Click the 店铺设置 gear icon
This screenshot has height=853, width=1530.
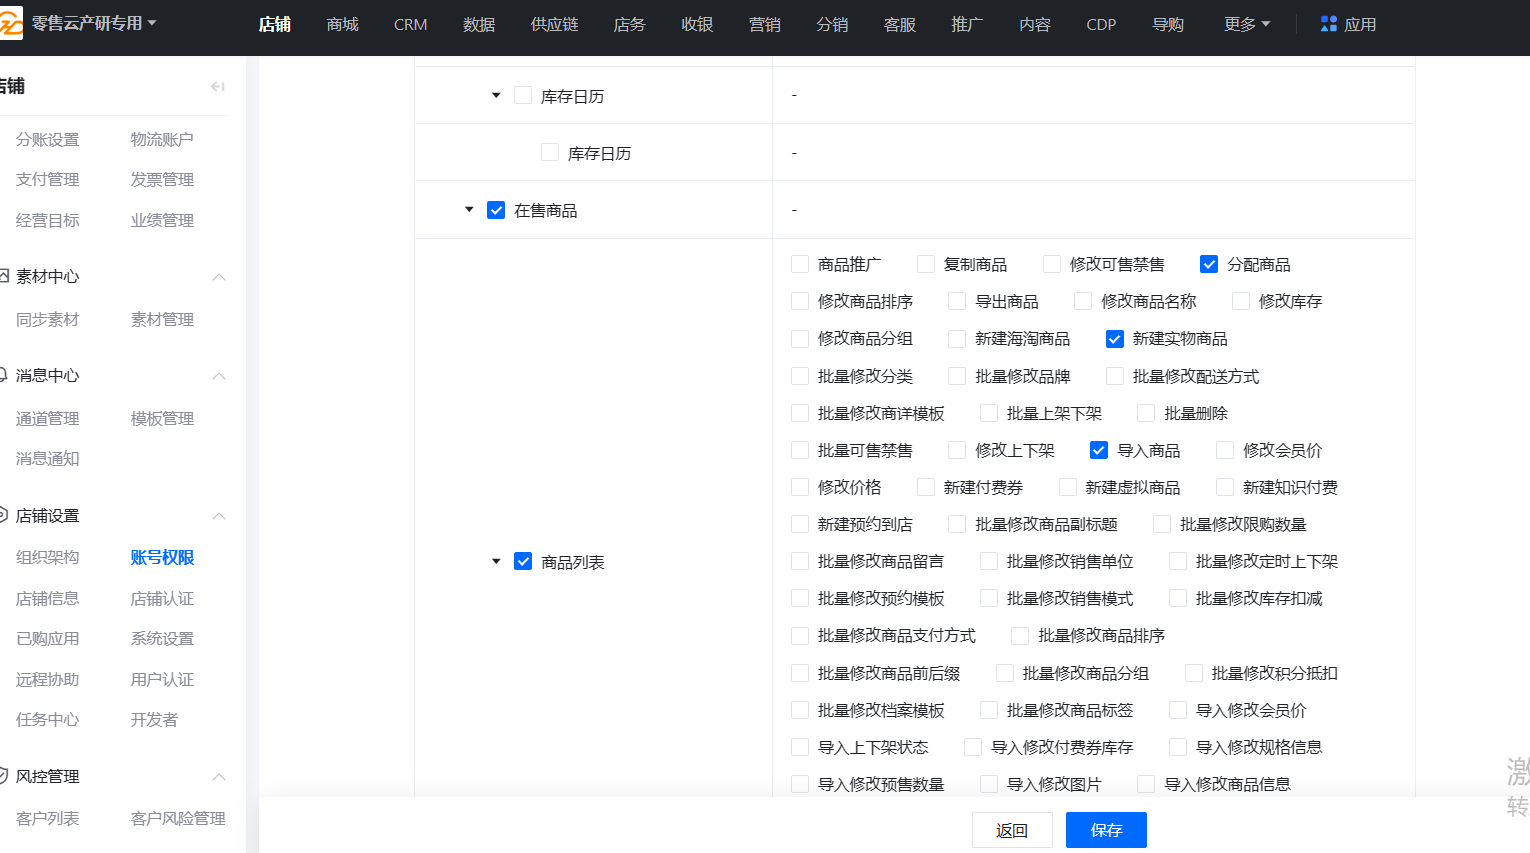(x=3, y=515)
